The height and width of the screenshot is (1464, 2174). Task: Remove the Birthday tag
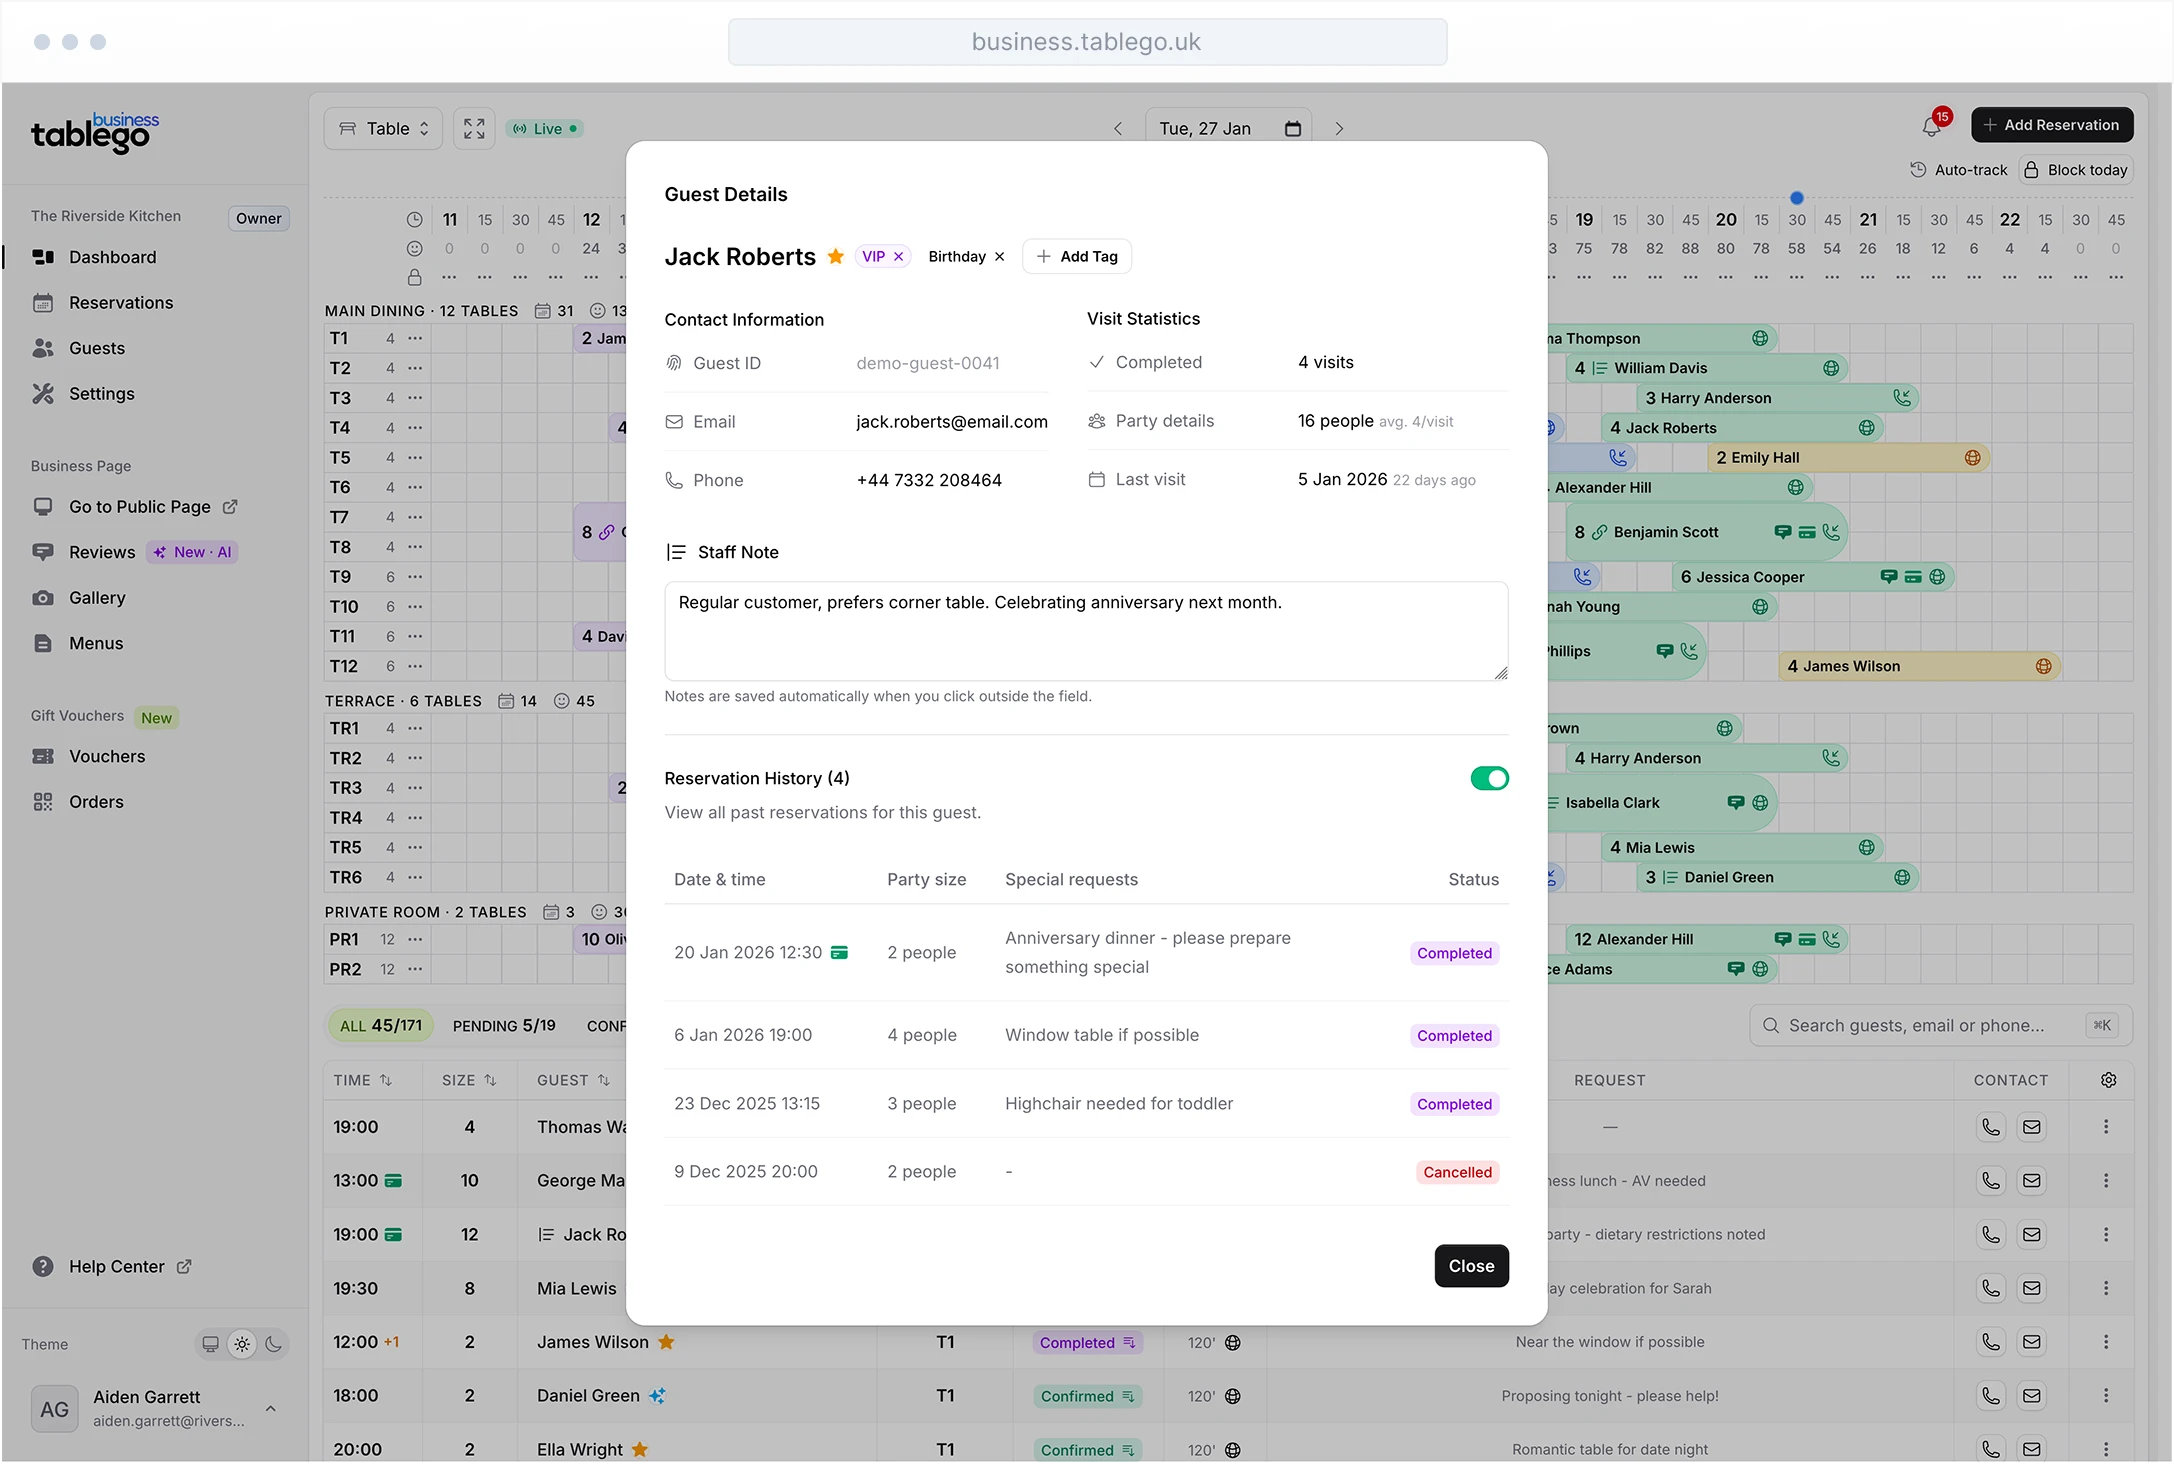click(x=999, y=257)
